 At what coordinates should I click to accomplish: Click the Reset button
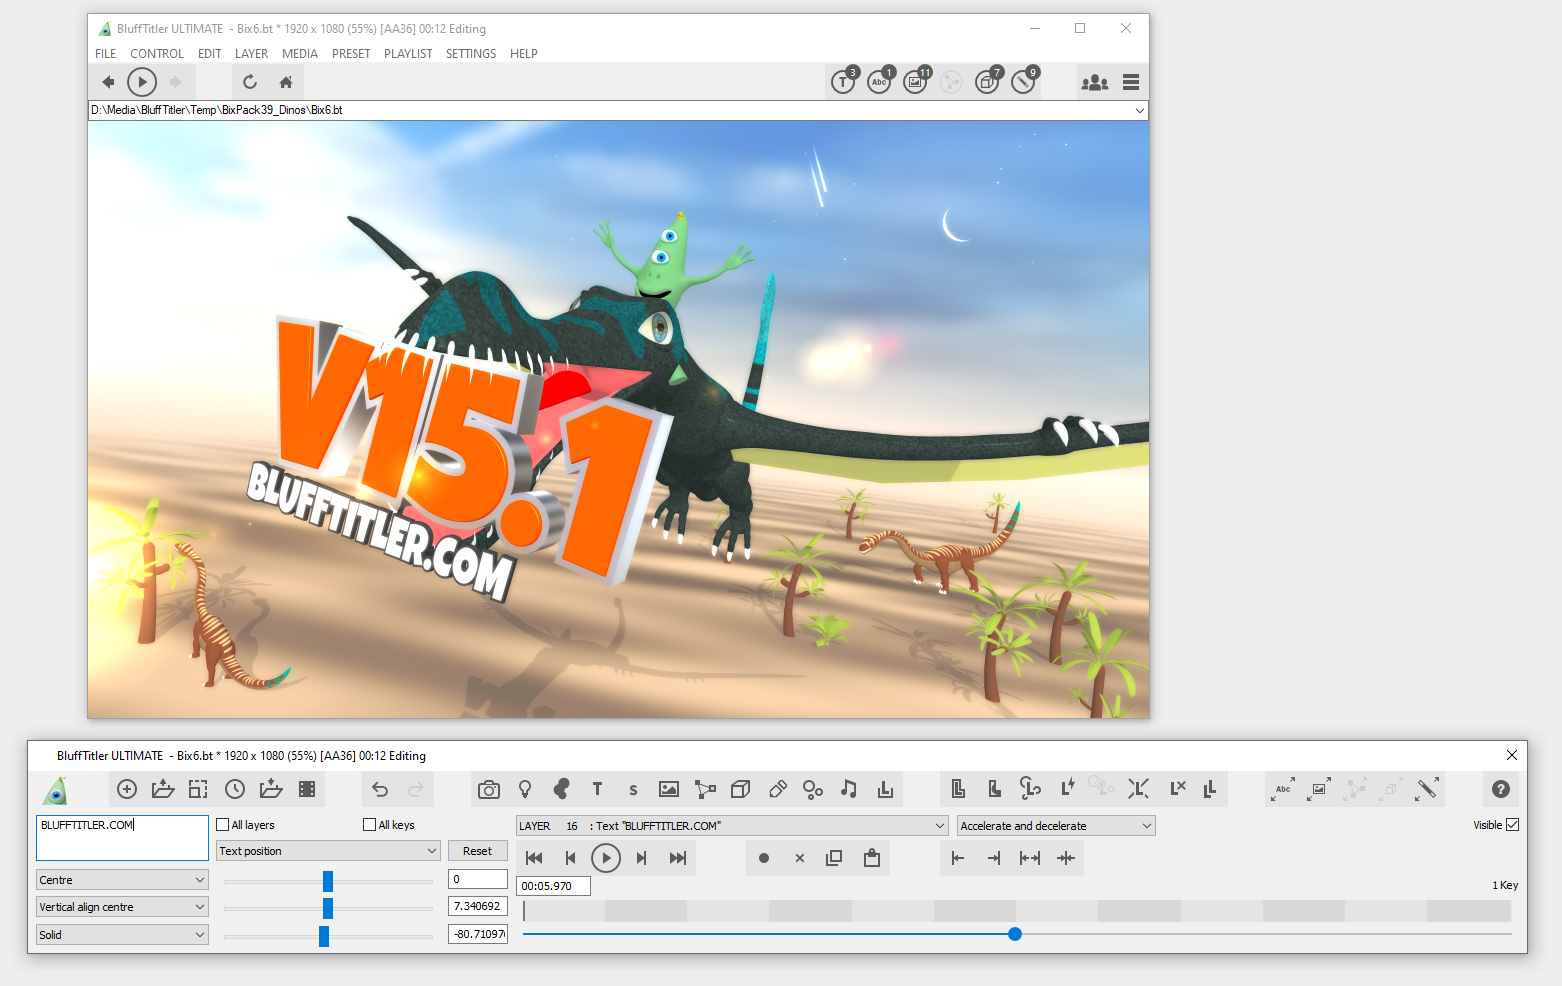point(478,851)
